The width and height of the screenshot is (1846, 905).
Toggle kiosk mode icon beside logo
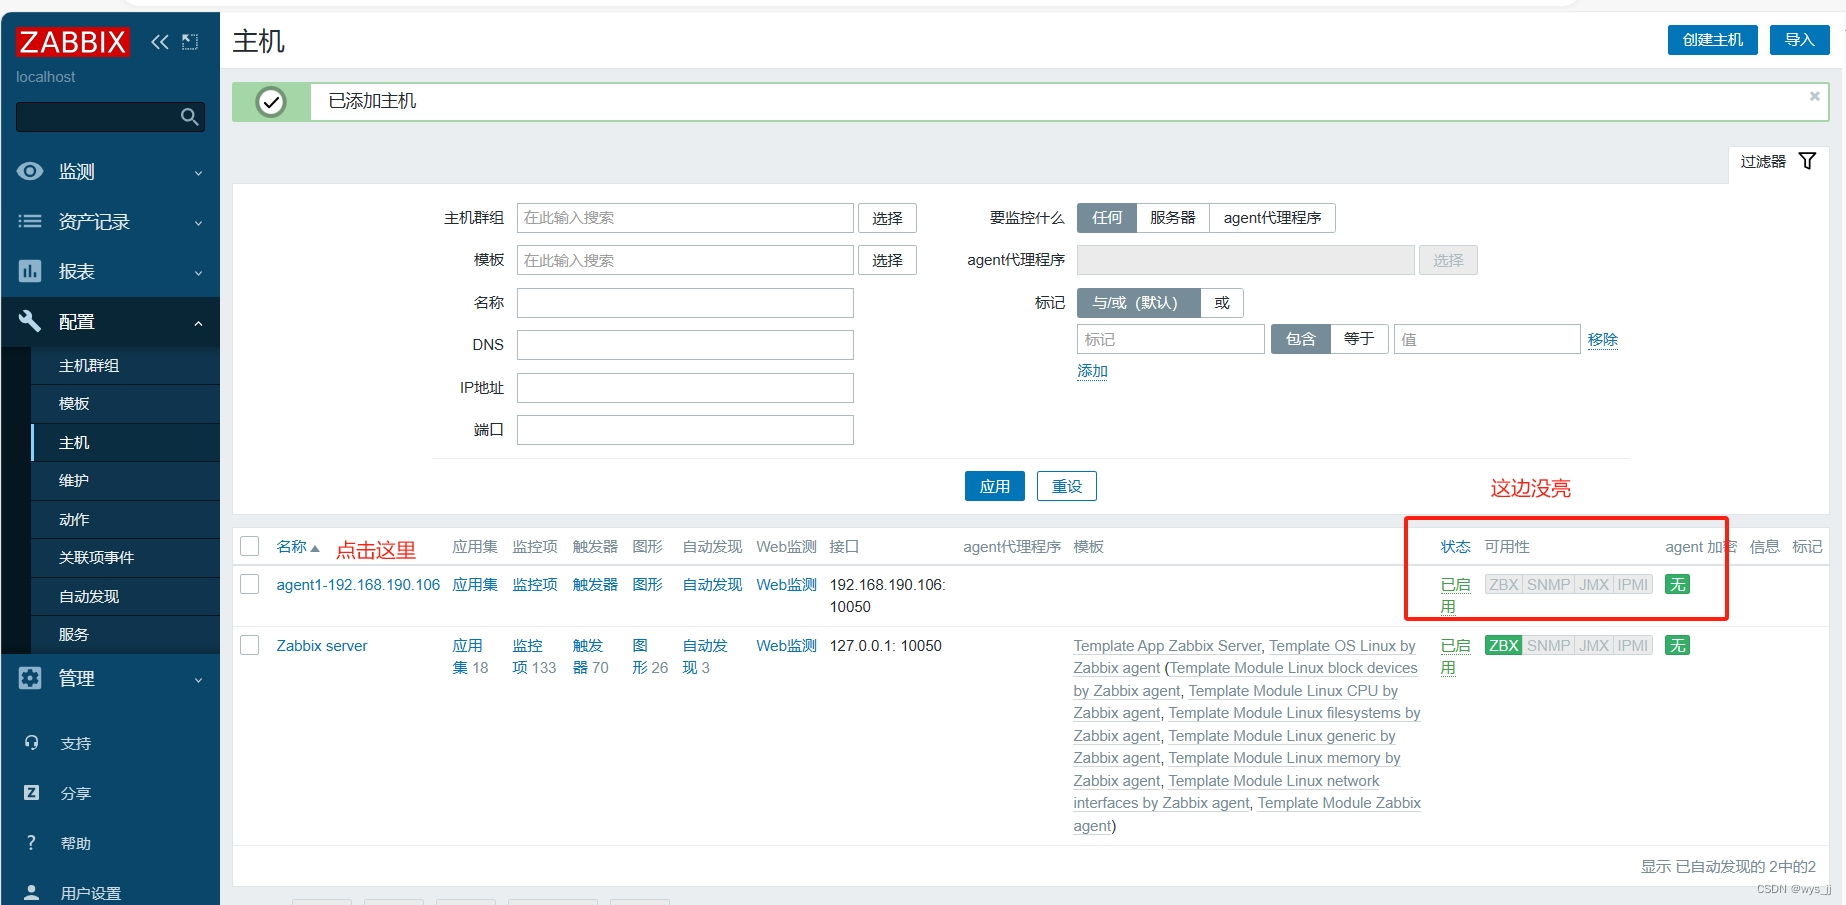pos(190,42)
